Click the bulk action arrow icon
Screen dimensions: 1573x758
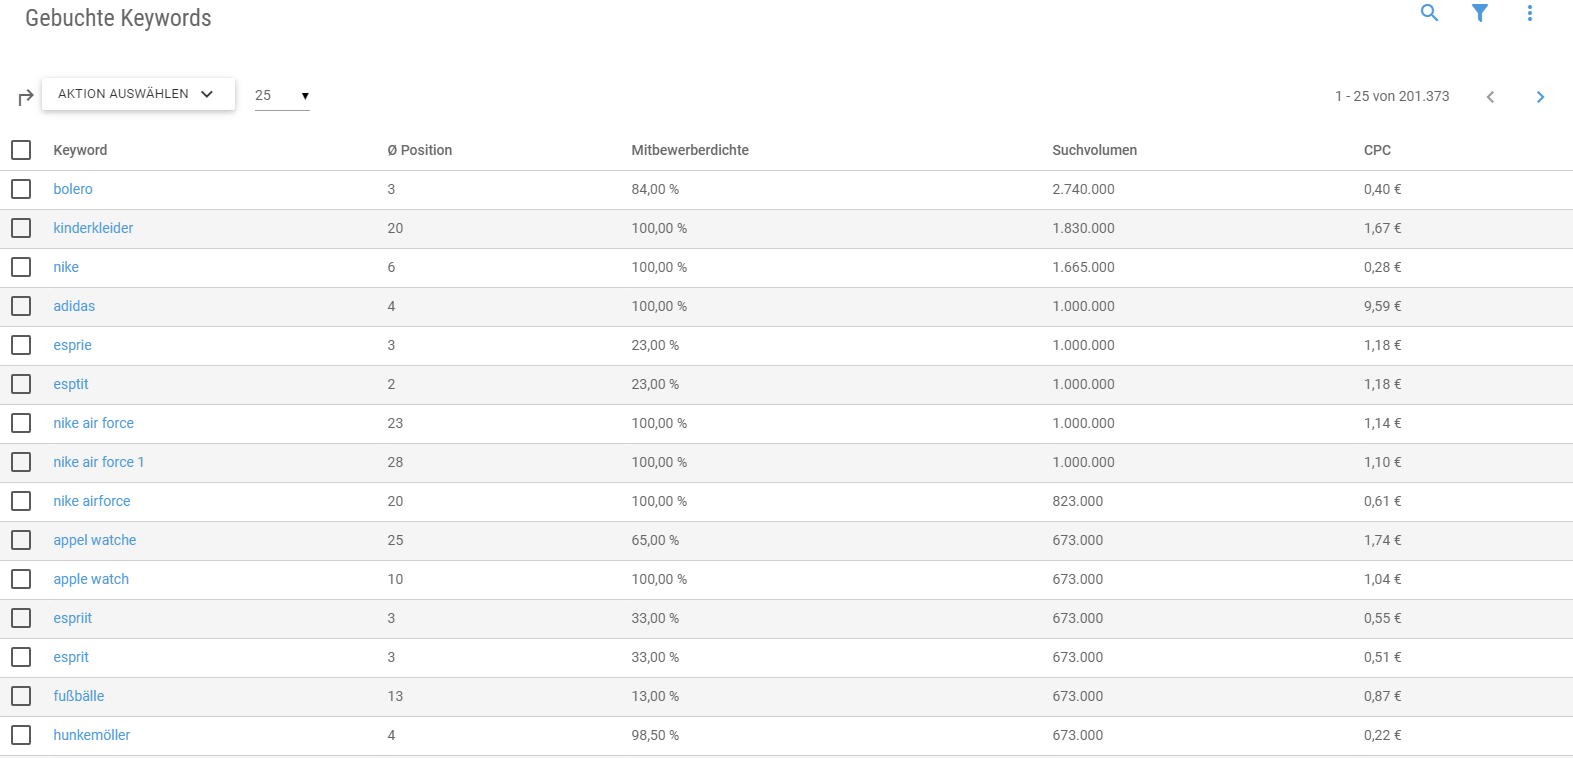(x=26, y=97)
